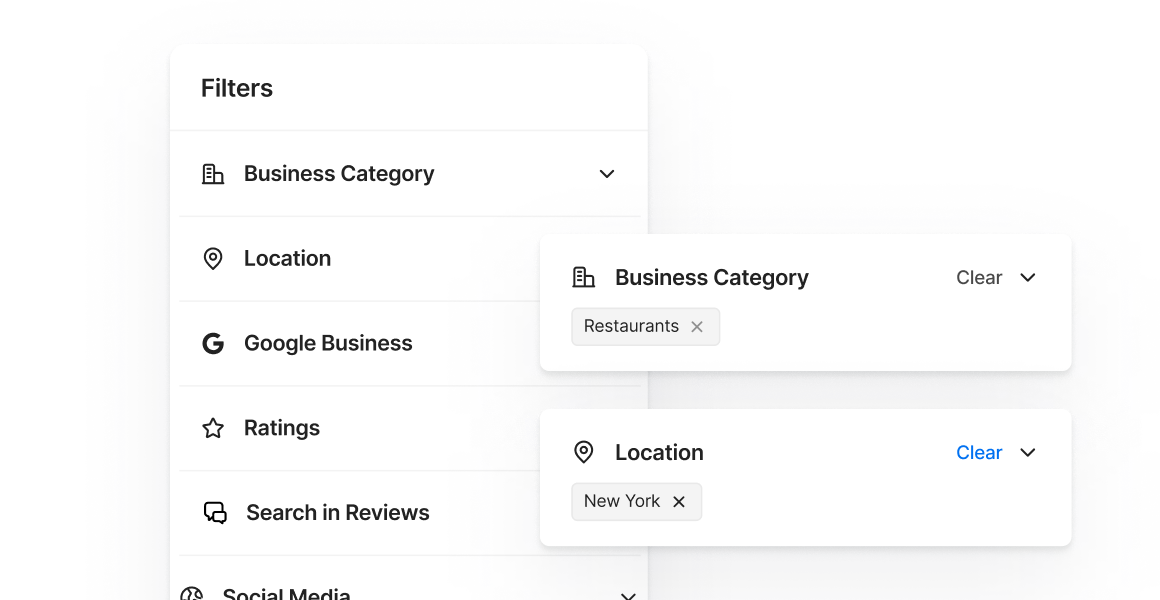The height and width of the screenshot is (600, 1160).
Task: Click the Filters heading
Action: coord(237,88)
